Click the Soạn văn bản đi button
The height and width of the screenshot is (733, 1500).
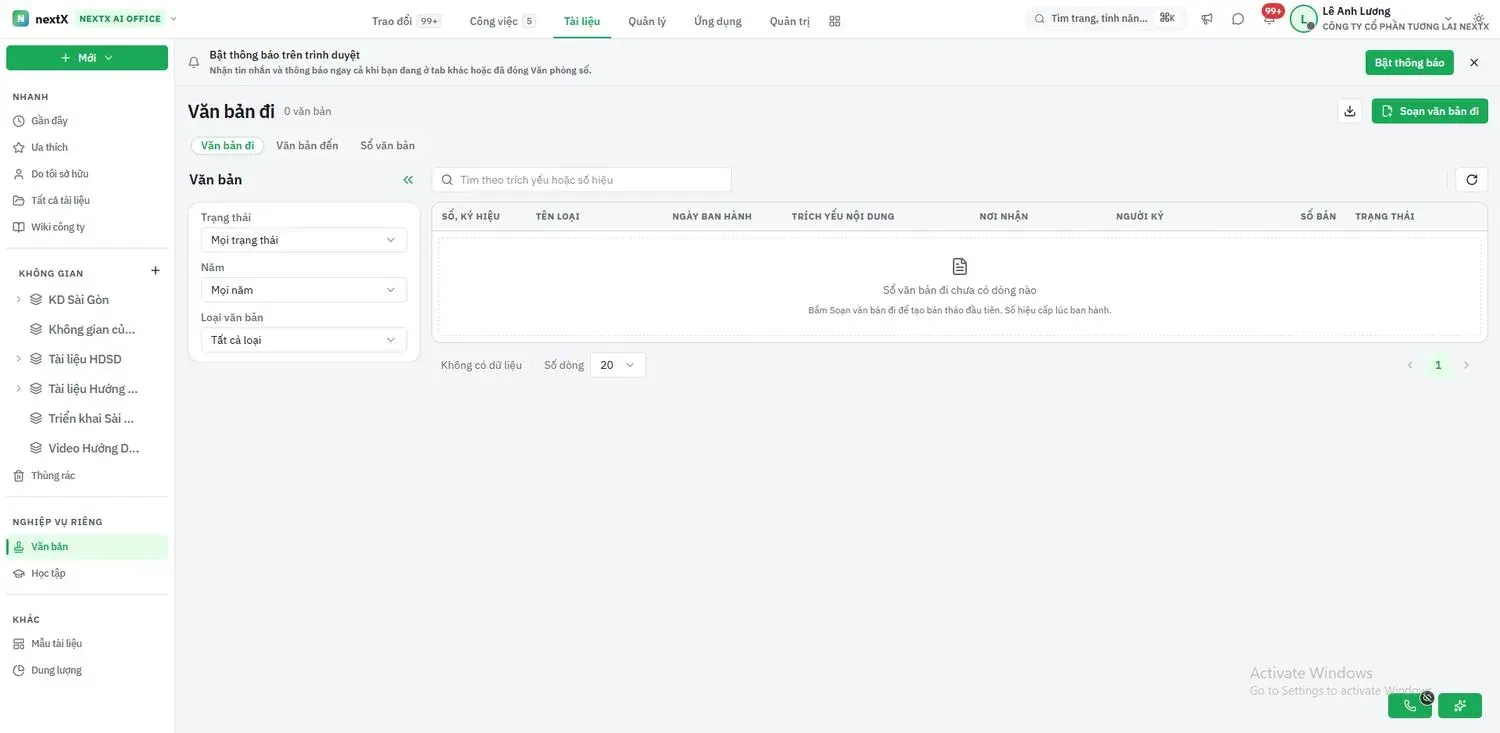click(1430, 111)
